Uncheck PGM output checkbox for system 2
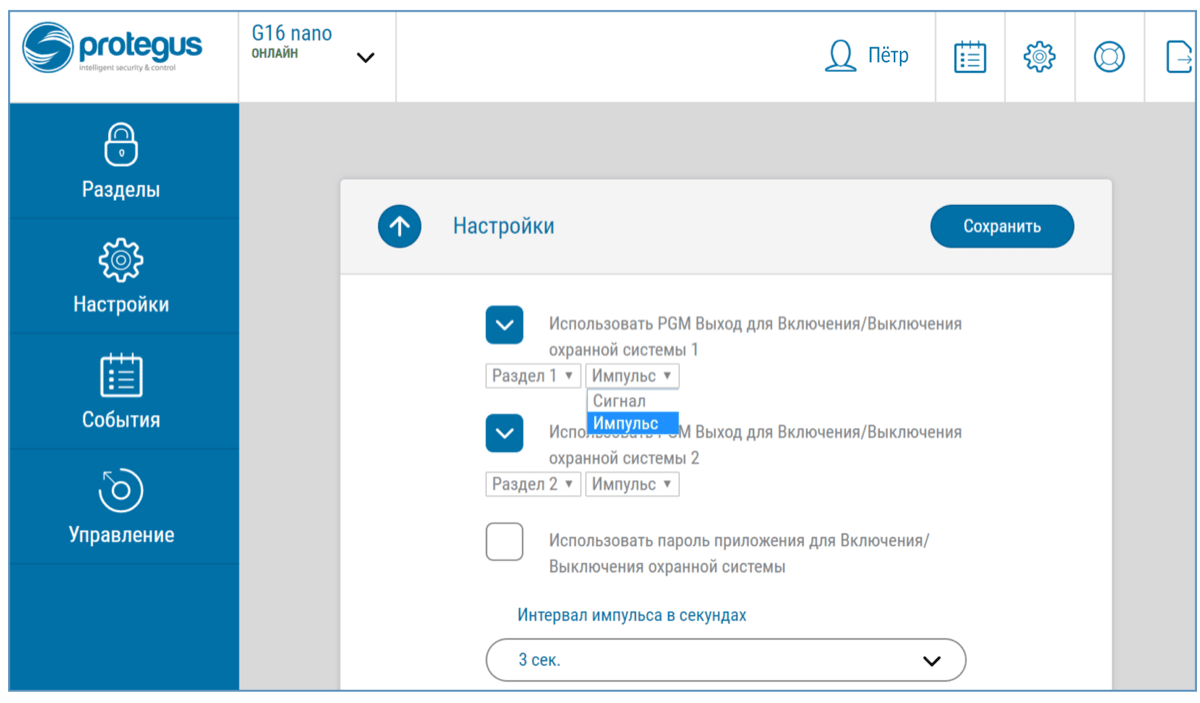The width and height of the screenshot is (1200, 703). (x=504, y=433)
